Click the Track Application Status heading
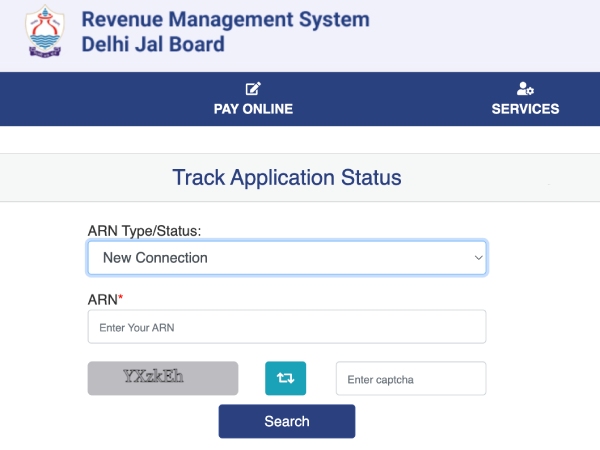 tap(287, 178)
